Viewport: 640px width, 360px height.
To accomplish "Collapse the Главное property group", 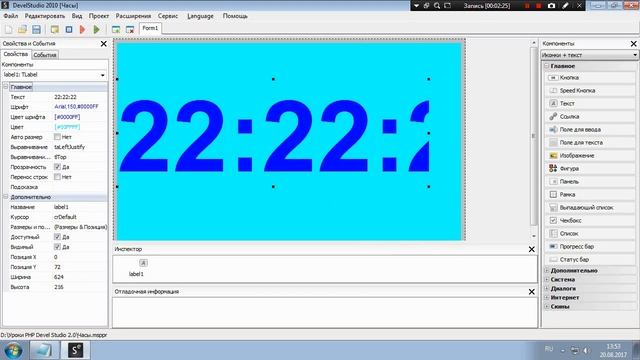I will coord(6,87).
